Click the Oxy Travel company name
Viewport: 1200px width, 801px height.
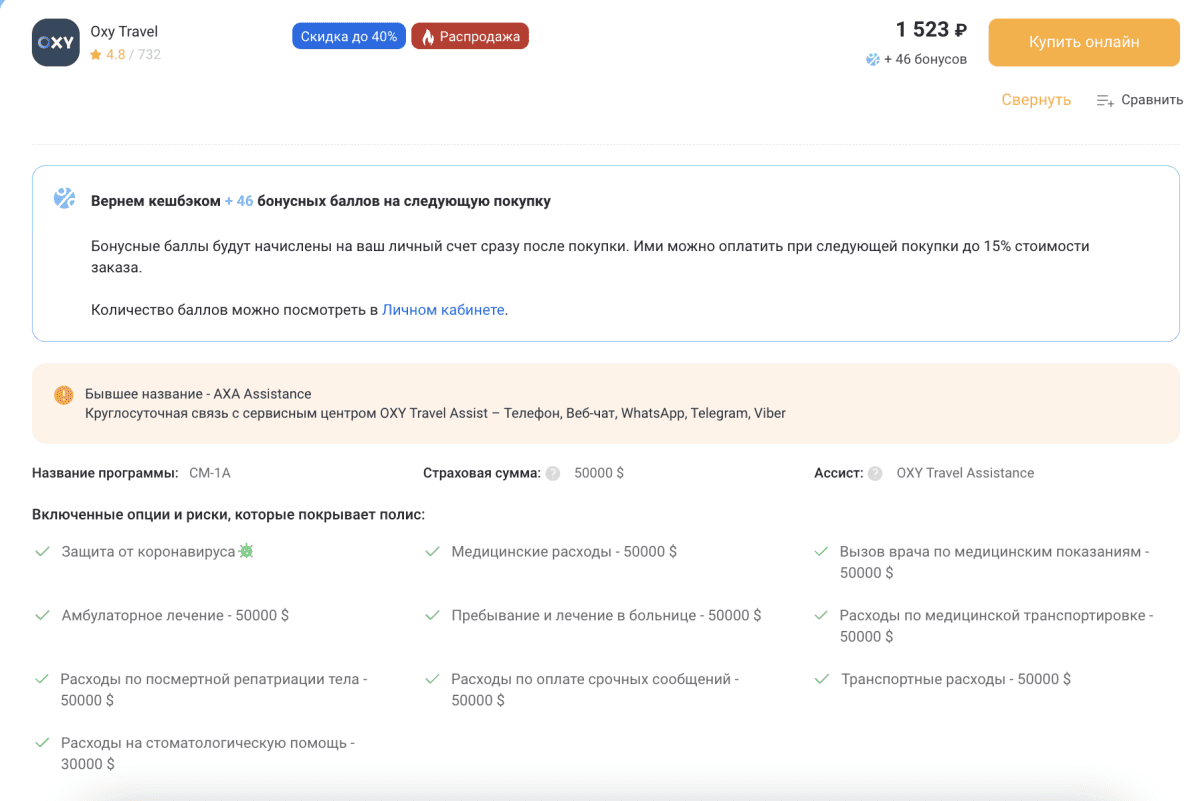point(124,32)
